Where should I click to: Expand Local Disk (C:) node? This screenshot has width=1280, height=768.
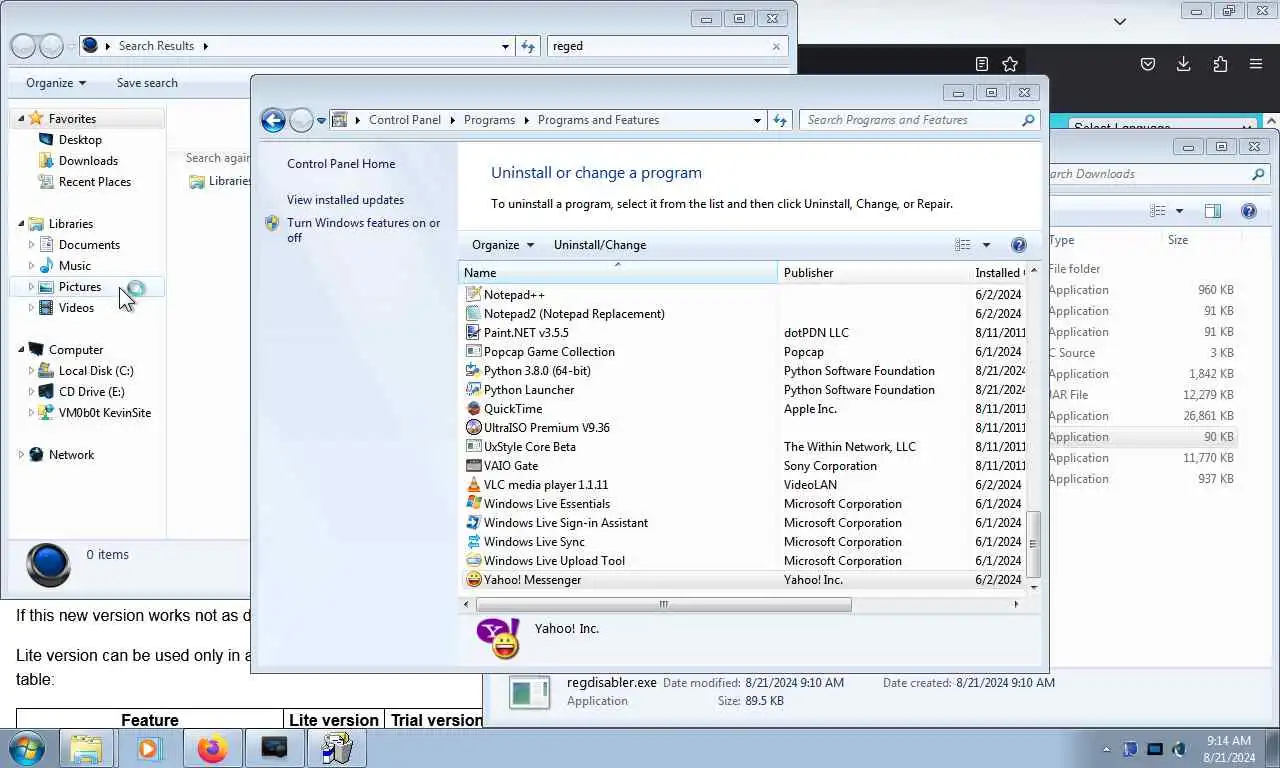(x=31, y=371)
